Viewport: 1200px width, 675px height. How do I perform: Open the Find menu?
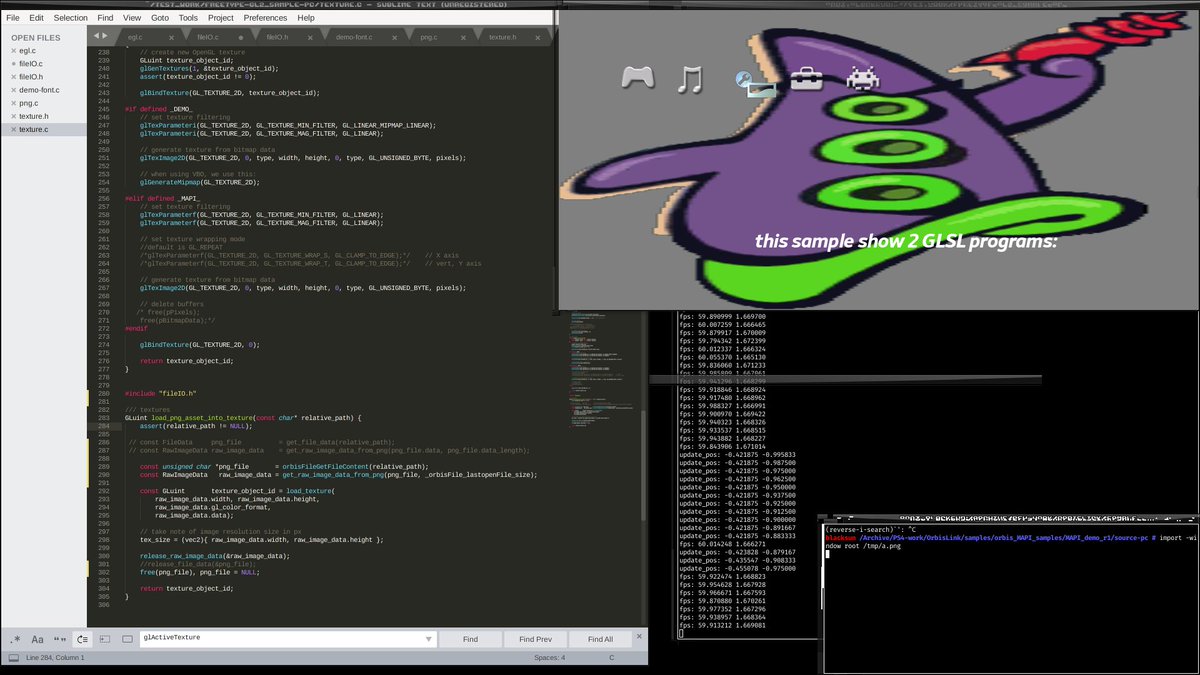[105, 18]
